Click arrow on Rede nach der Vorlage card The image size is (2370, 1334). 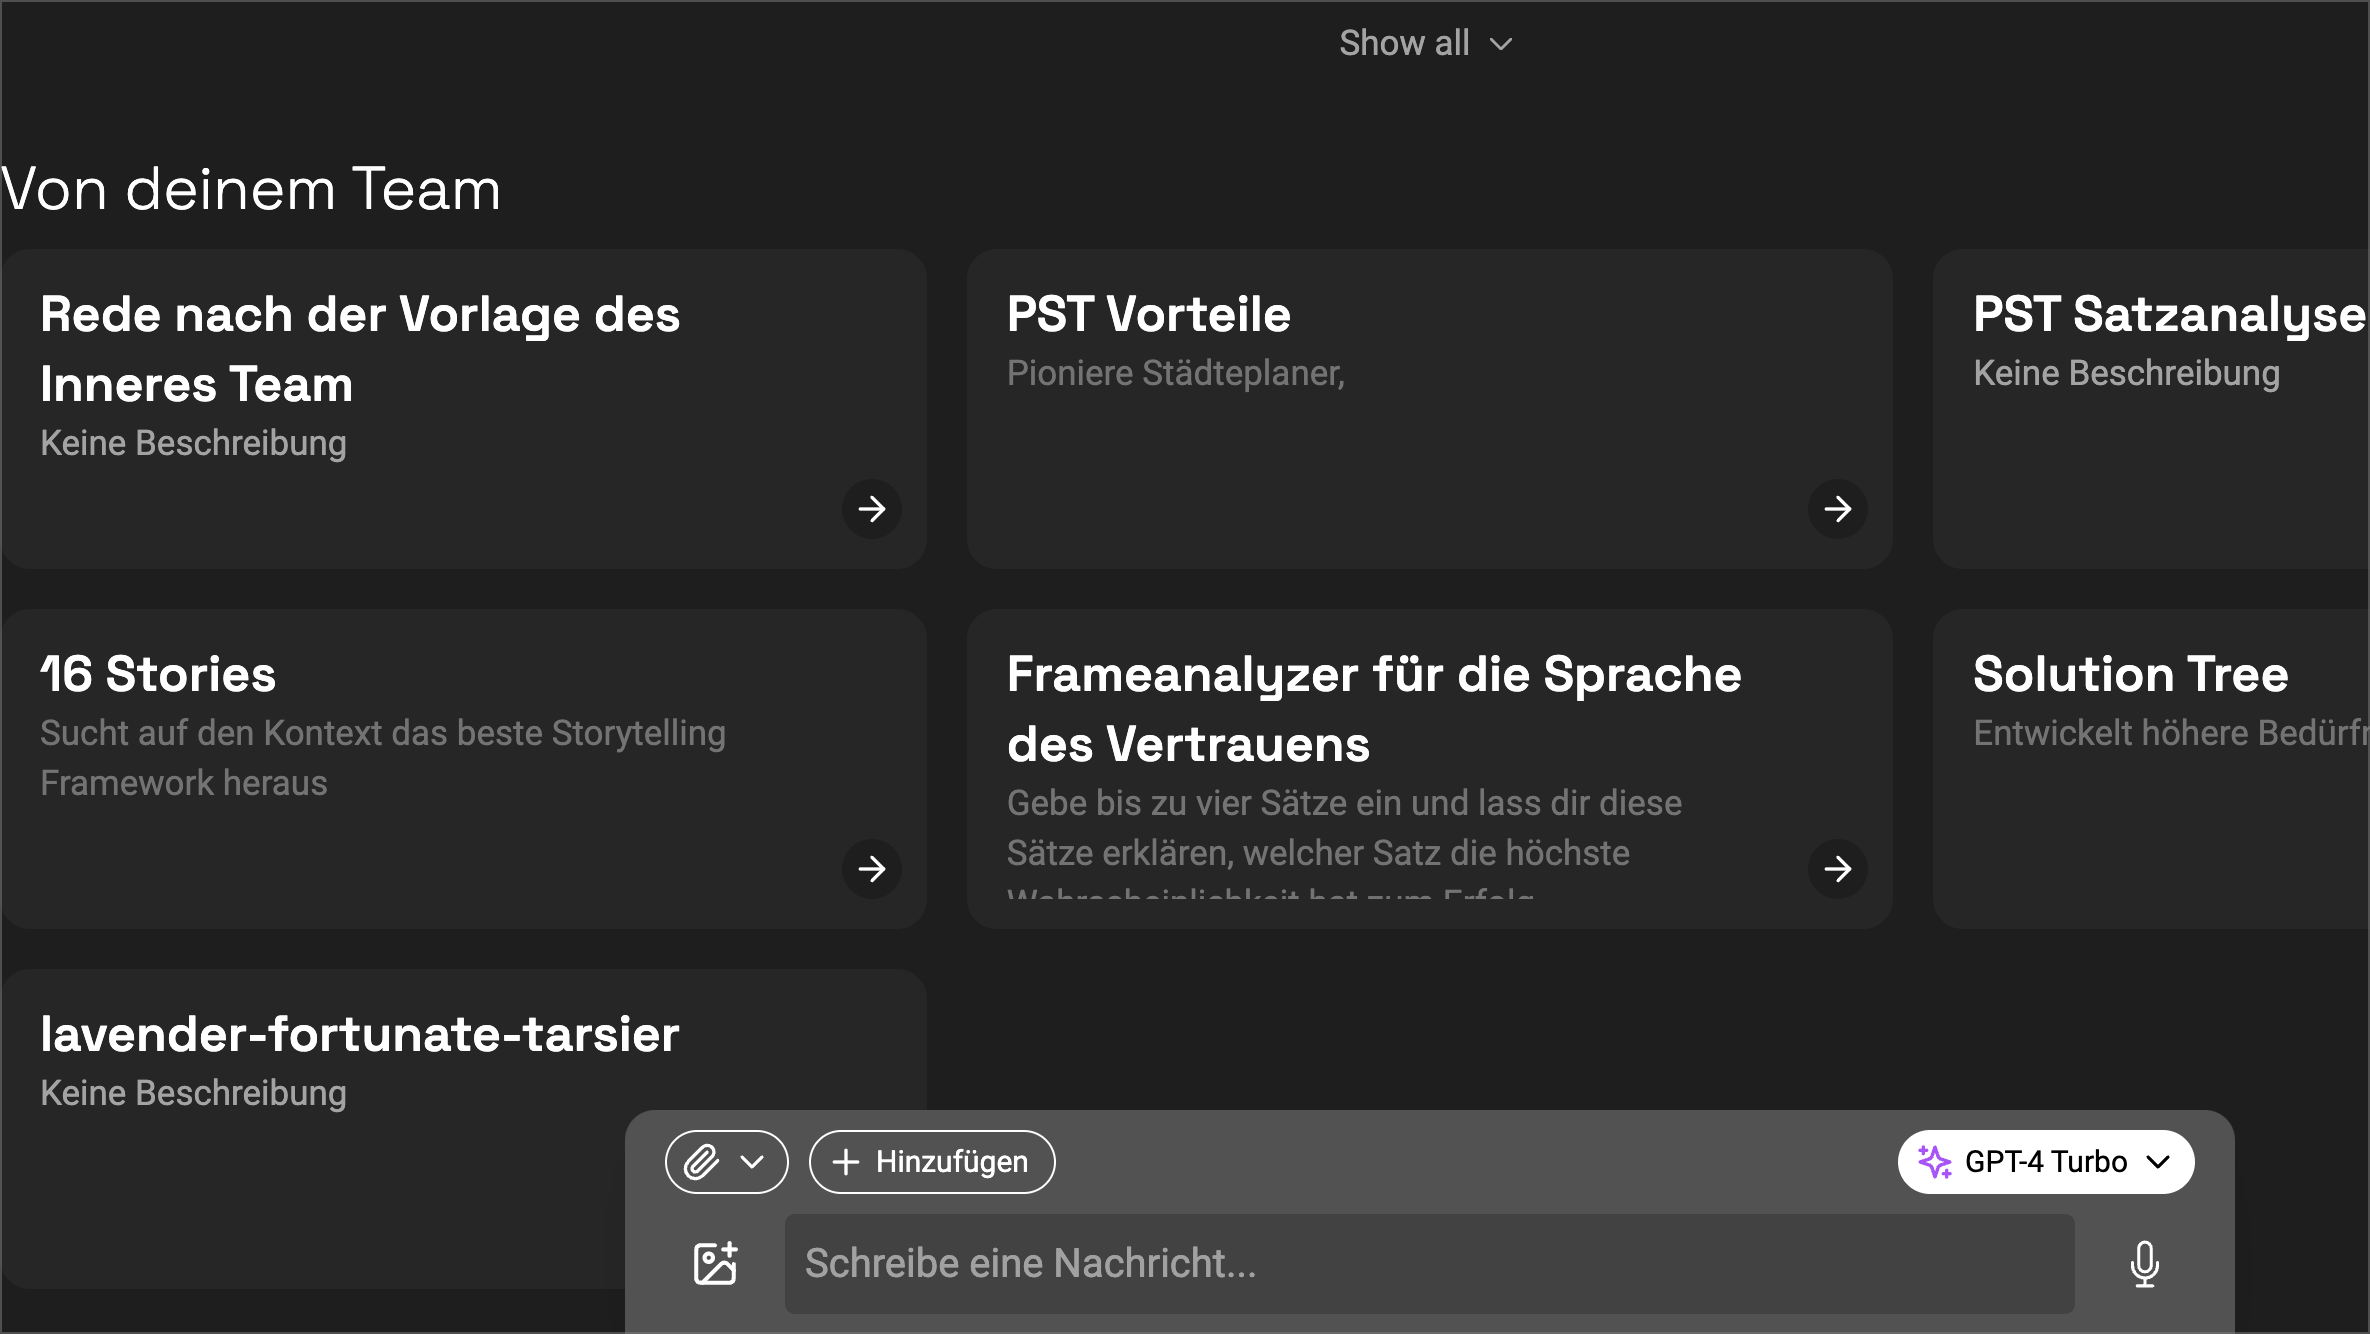click(872, 509)
